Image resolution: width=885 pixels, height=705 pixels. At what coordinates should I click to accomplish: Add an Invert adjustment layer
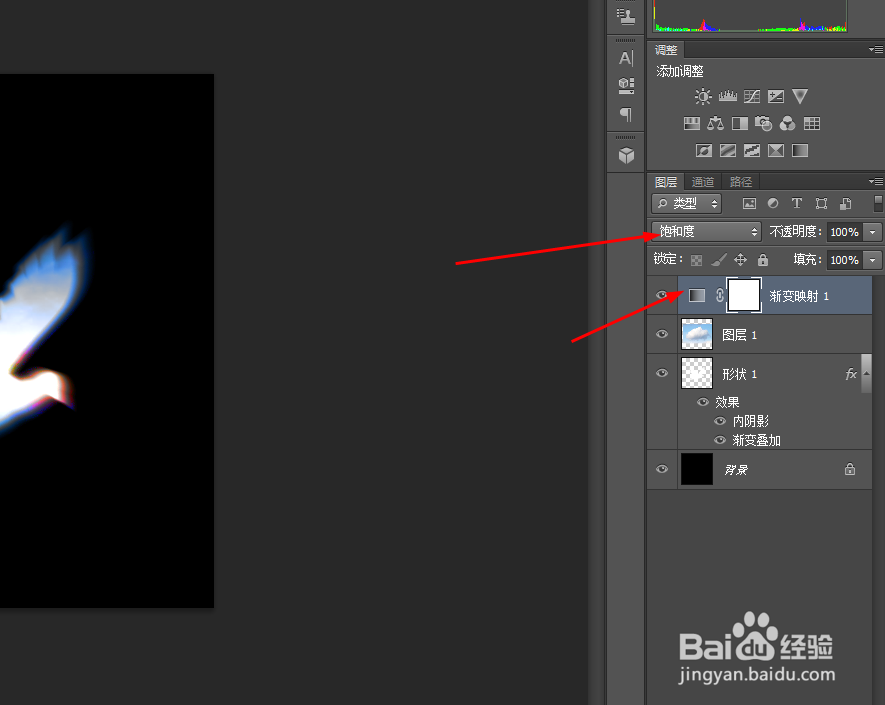[704, 151]
